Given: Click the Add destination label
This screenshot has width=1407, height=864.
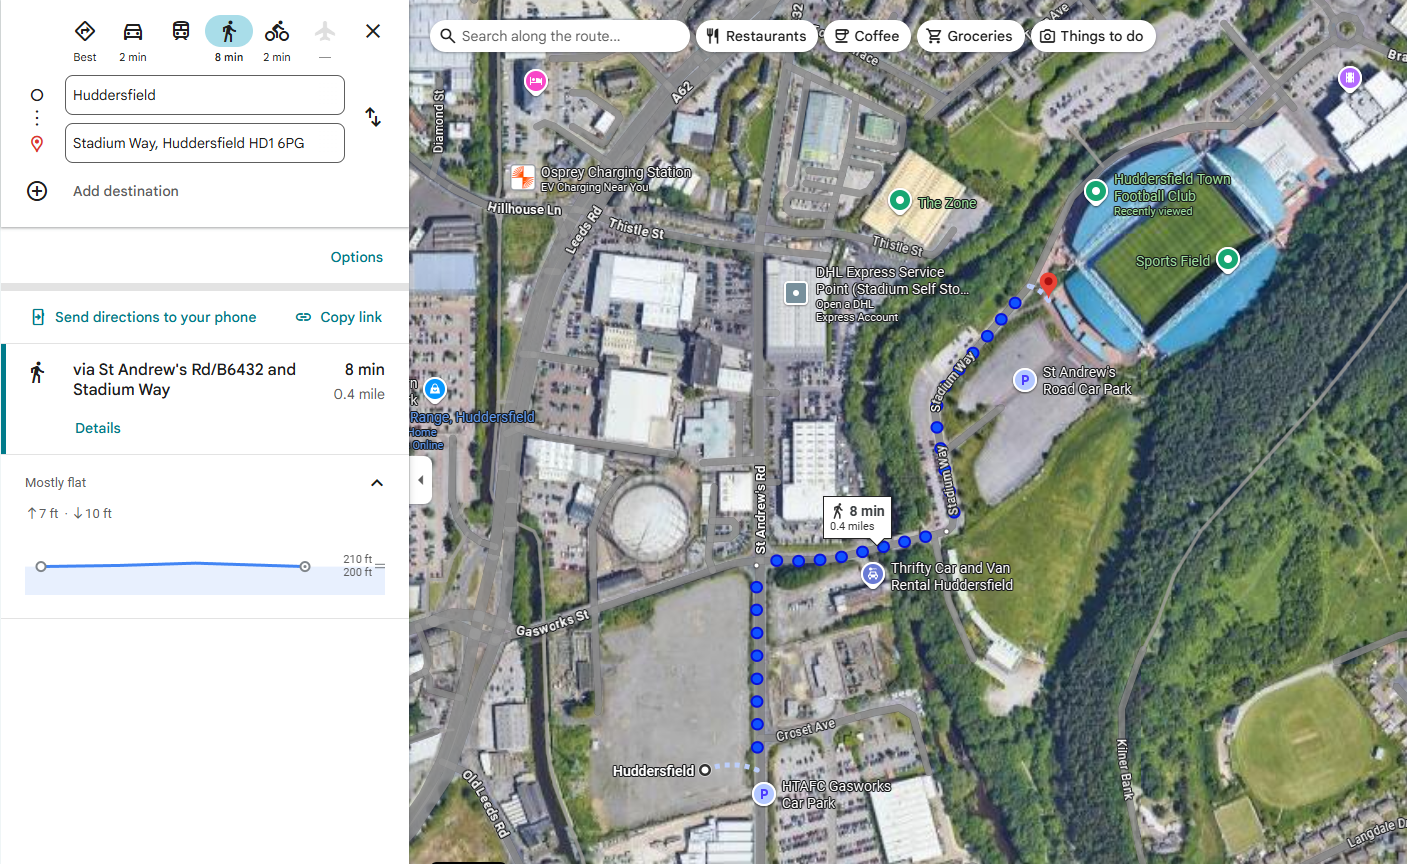Looking at the screenshot, I should pyautogui.click(x=126, y=191).
